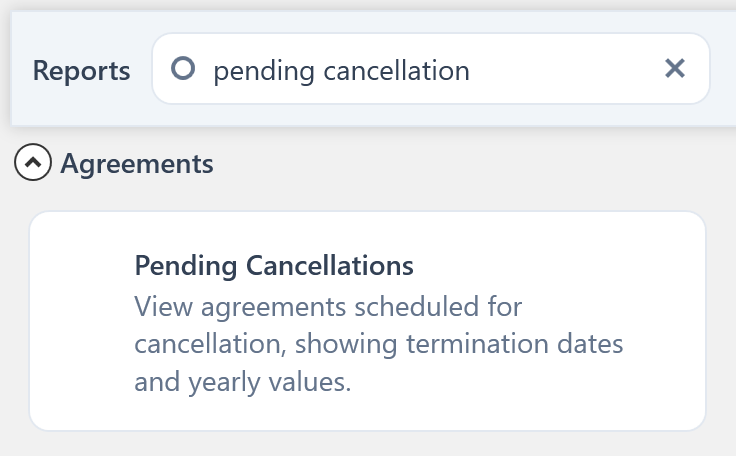Click the Agreements section heading
Image resolution: width=736 pixels, height=456 pixels.
[137, 163]
